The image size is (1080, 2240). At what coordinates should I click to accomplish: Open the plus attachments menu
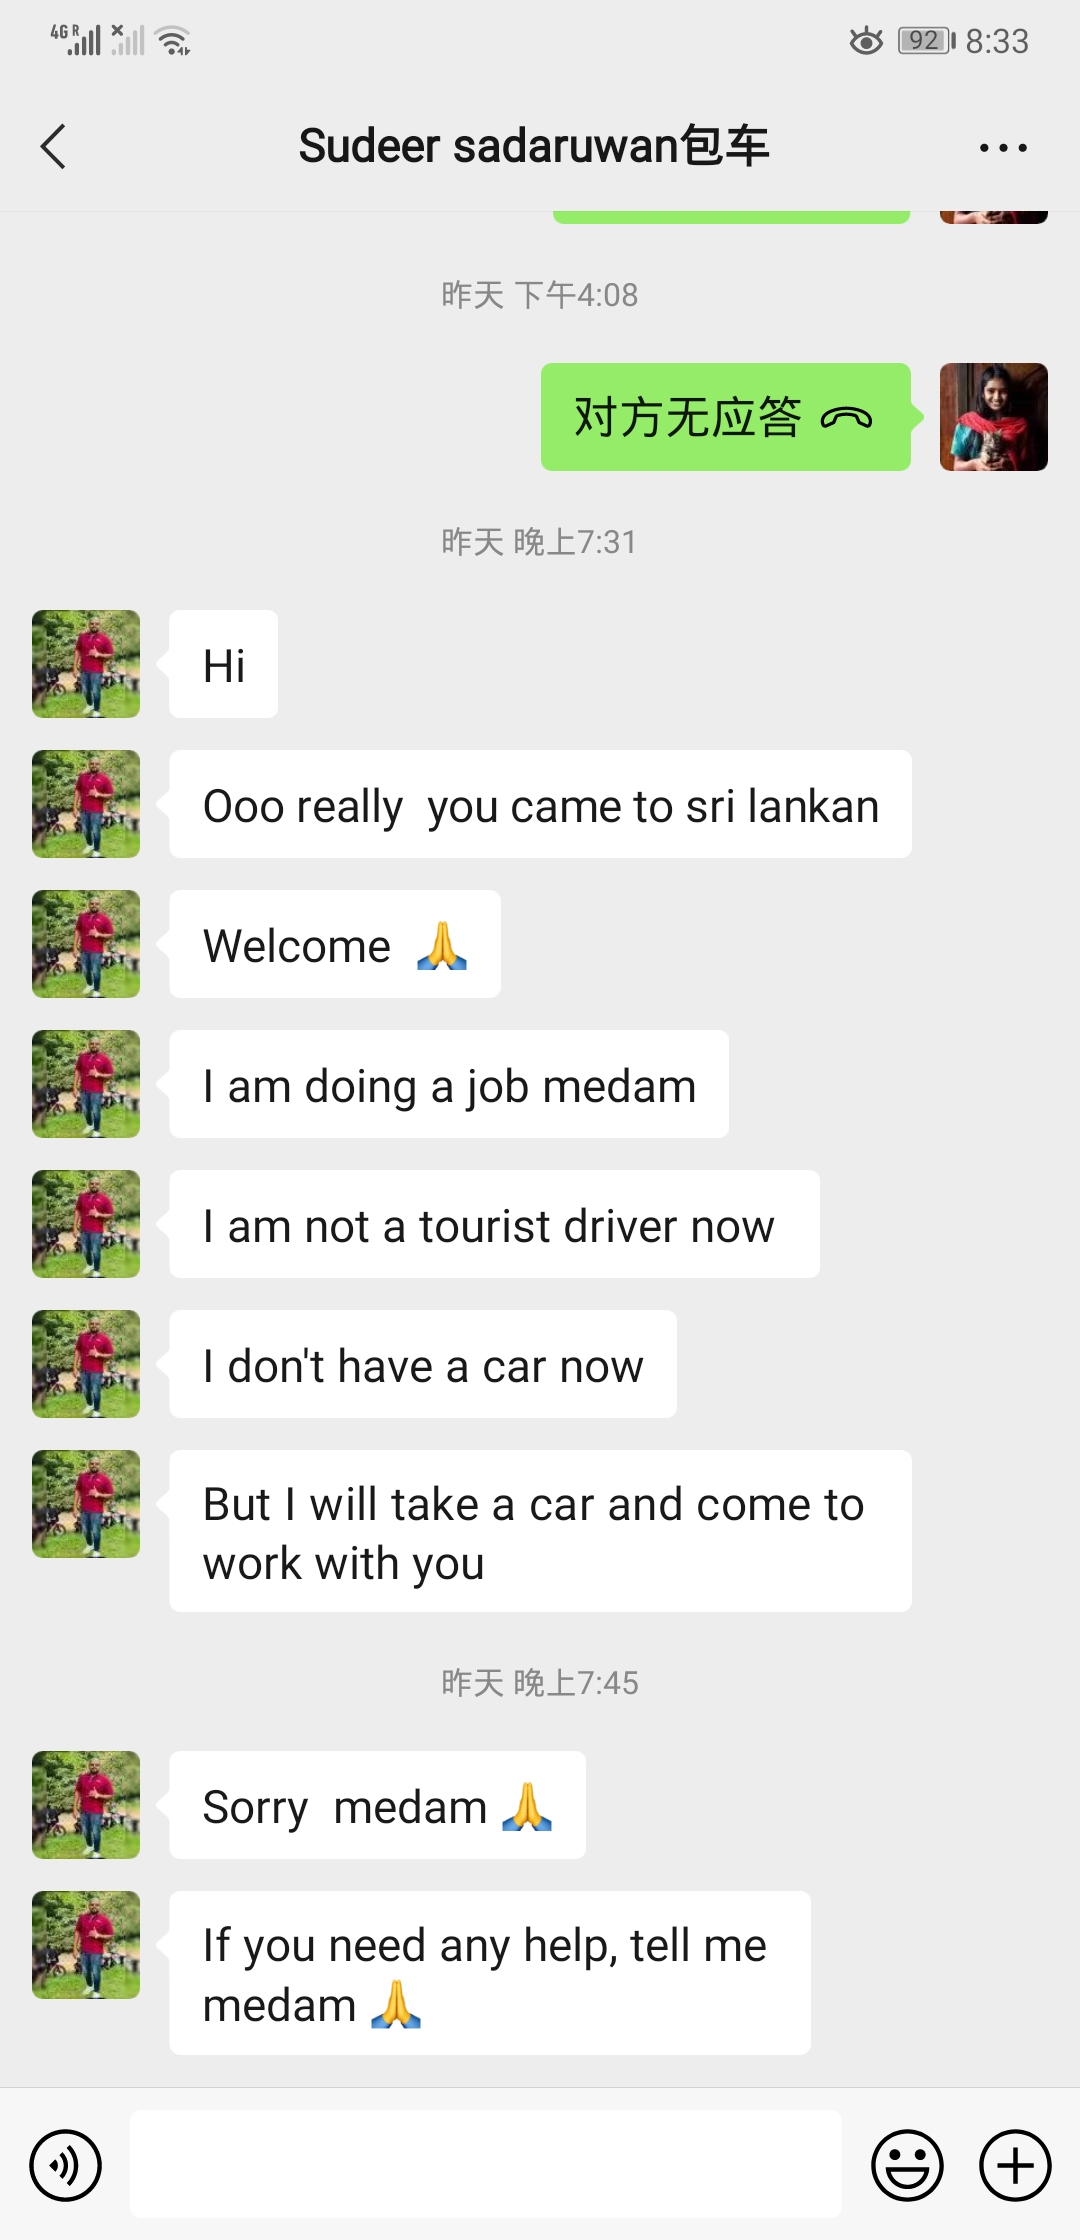click(1015, 2165)
